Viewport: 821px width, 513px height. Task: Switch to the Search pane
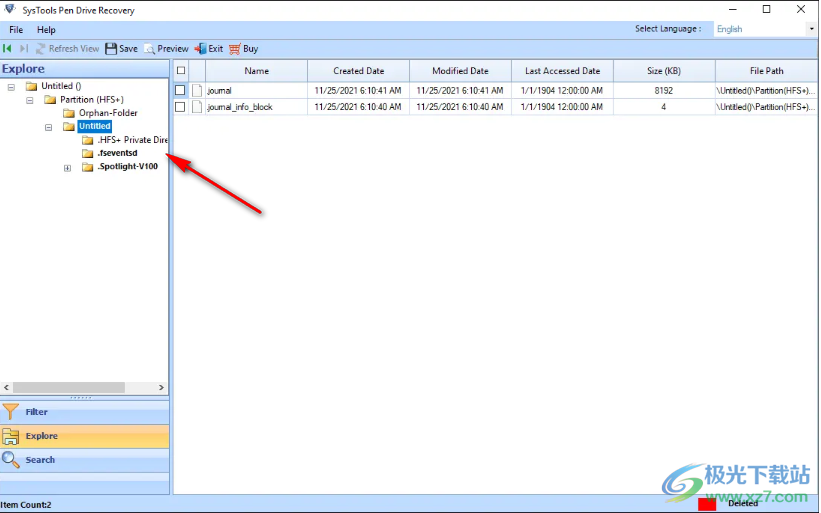(84, 460)
